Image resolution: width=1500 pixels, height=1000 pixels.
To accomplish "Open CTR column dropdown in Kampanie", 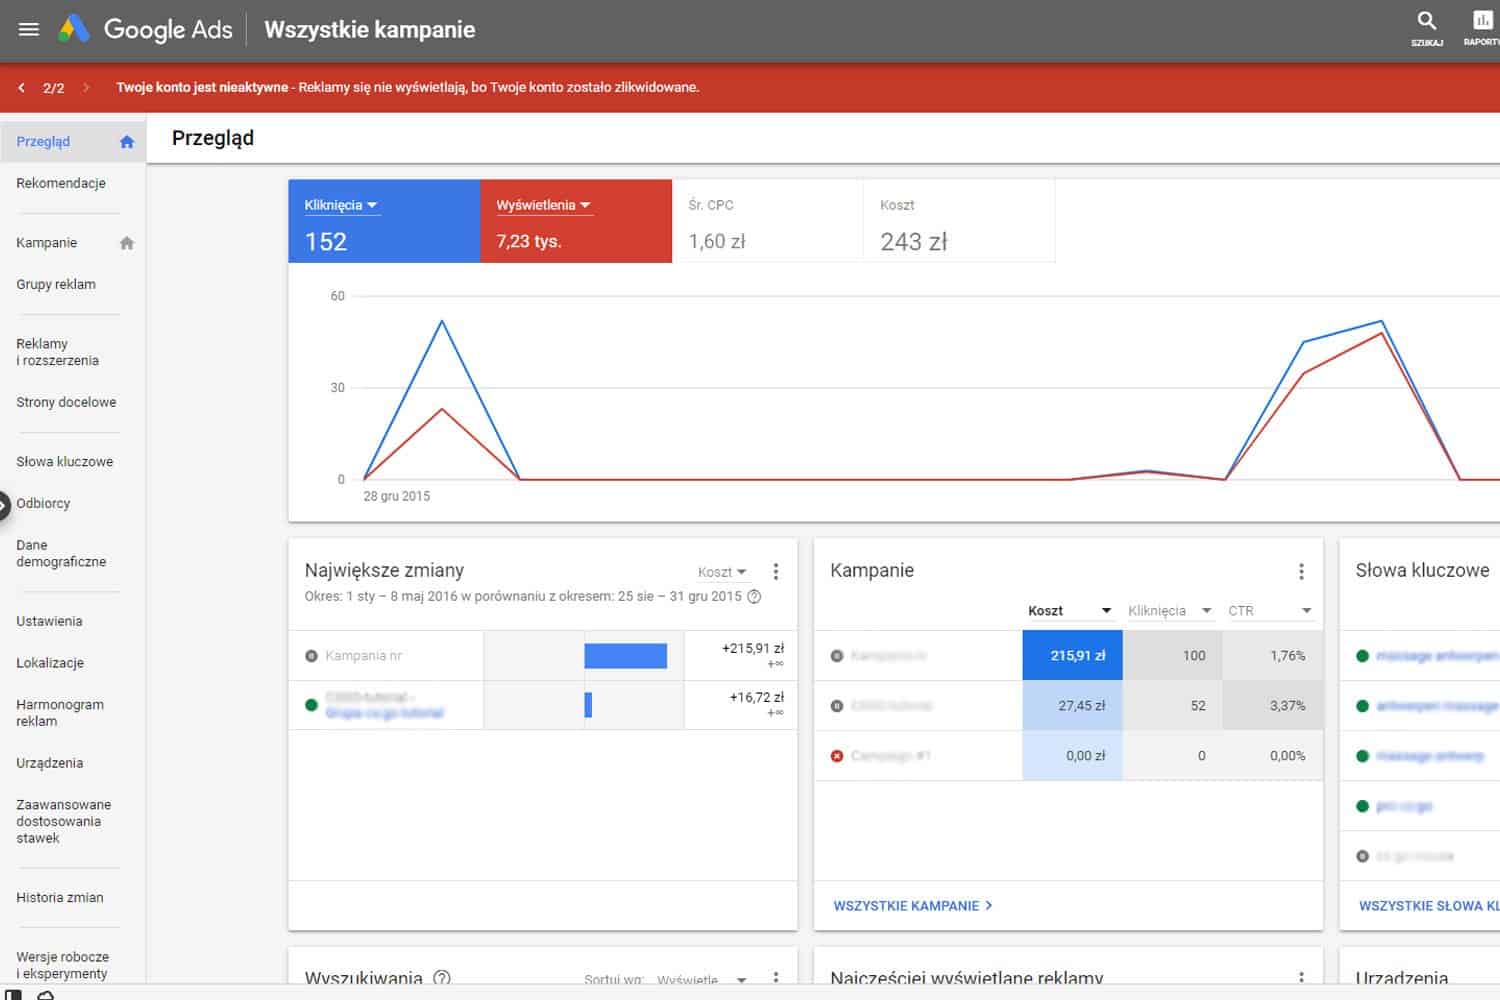I will pos(1270,611).
